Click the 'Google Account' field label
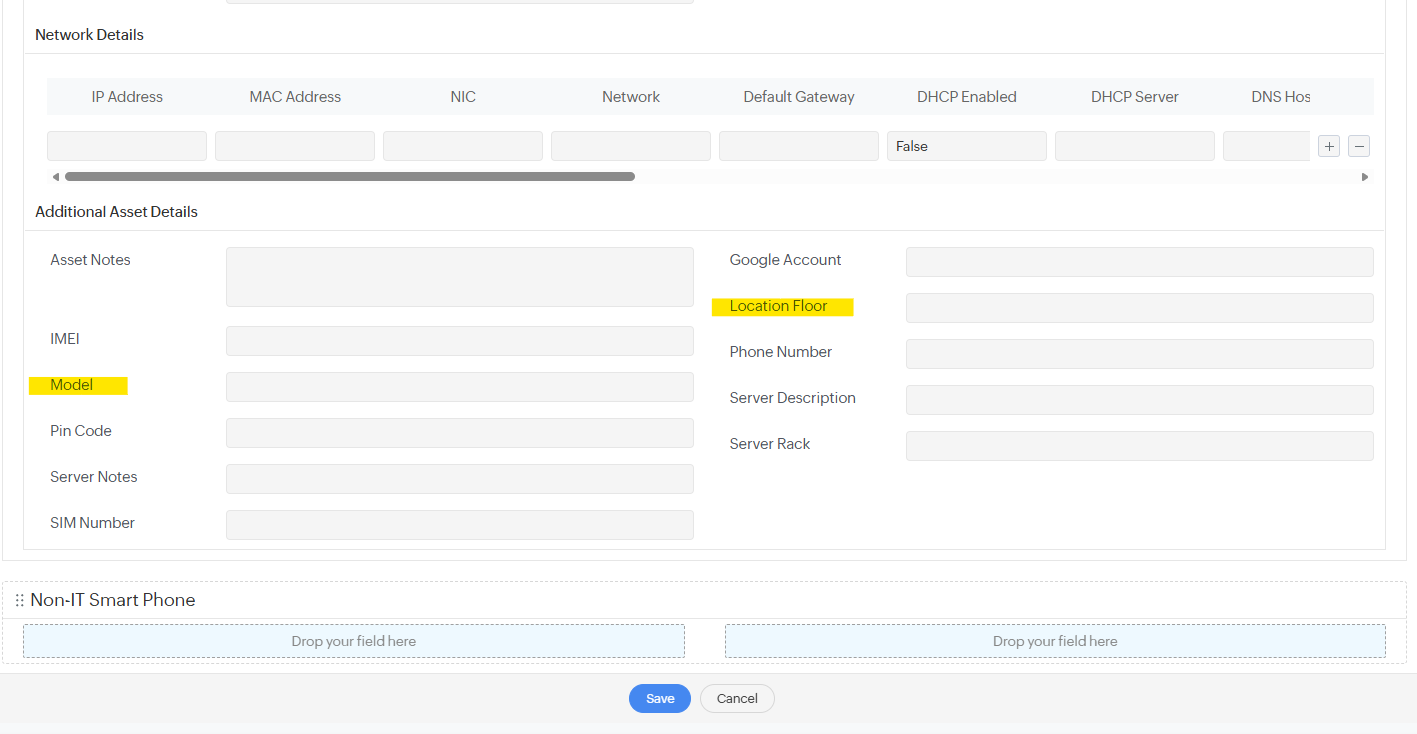Viewport: 1417px width, 734px height. (x=785, y=260)
